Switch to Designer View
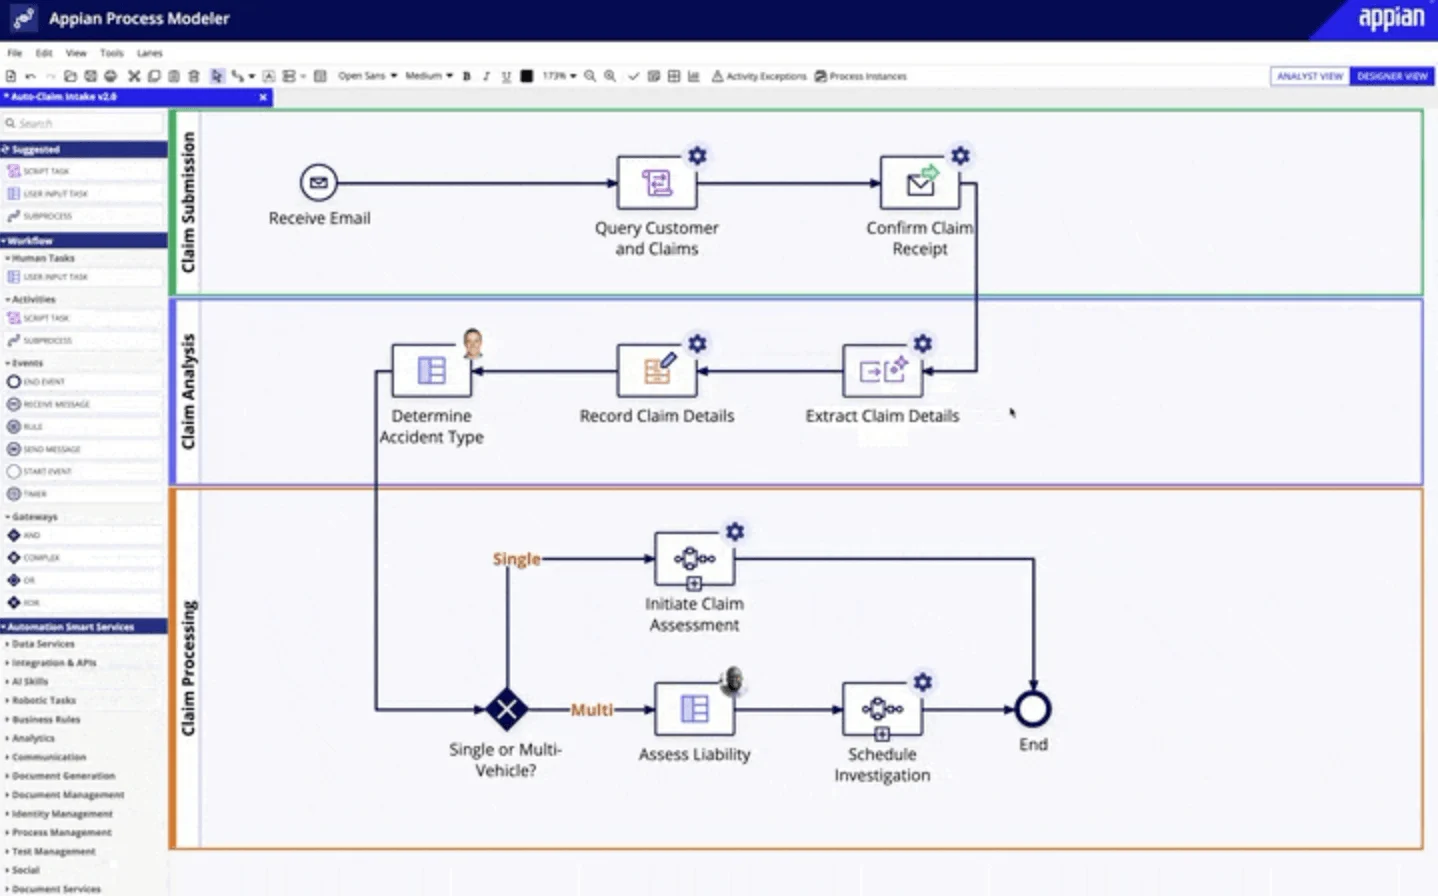Viewport: 1438px width, 896px height. (x=1391, y=76)
